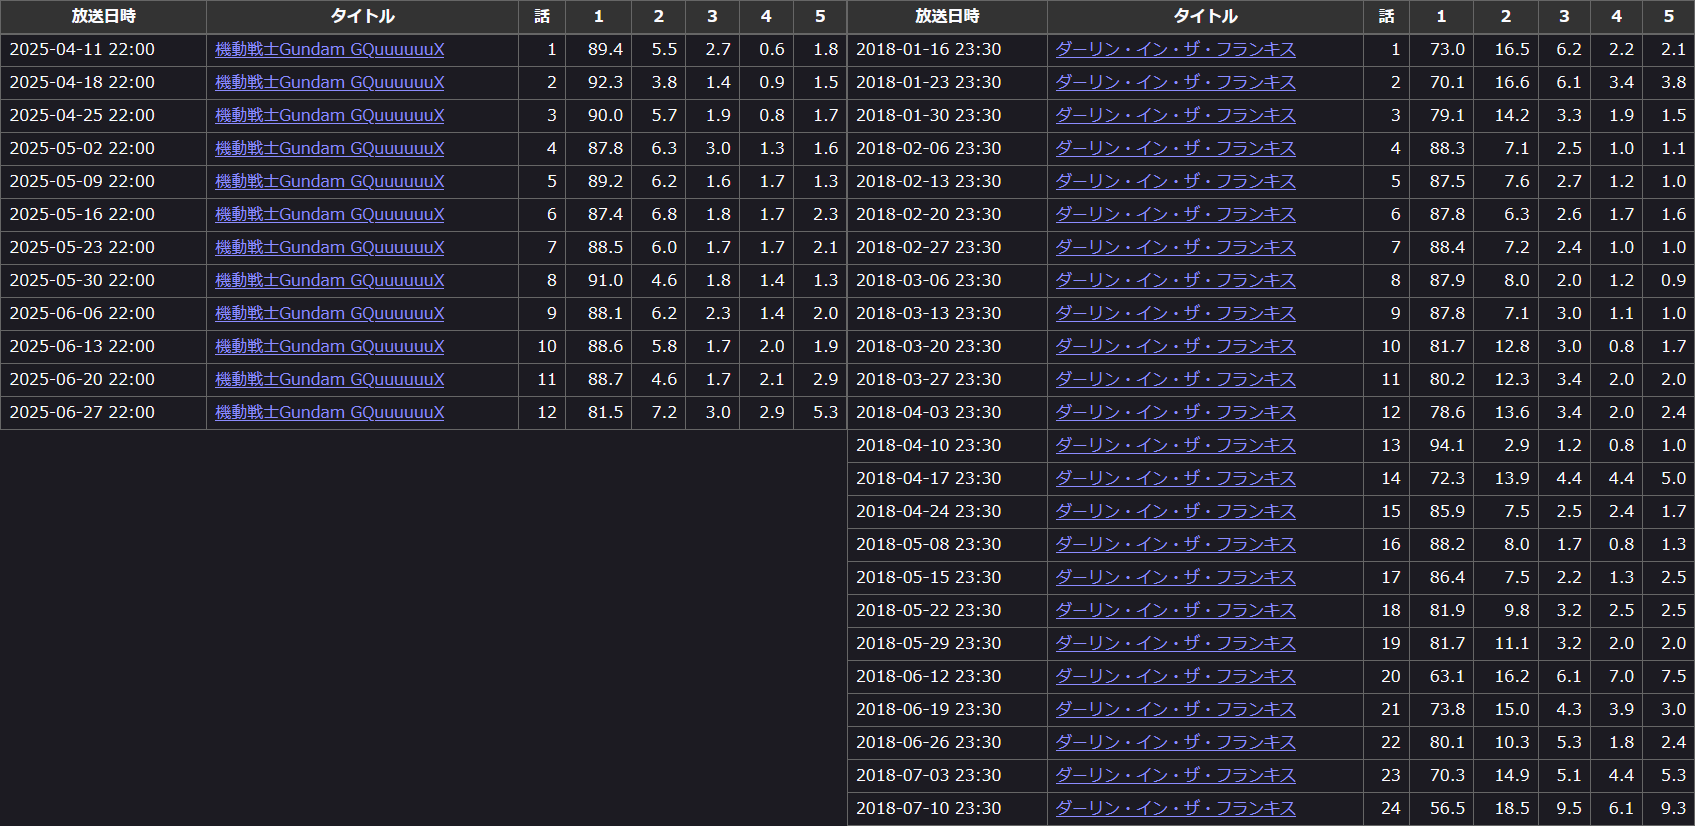Click the 放送日時 header in the フランキス table

pyautogui.click(x=947, y=16)
